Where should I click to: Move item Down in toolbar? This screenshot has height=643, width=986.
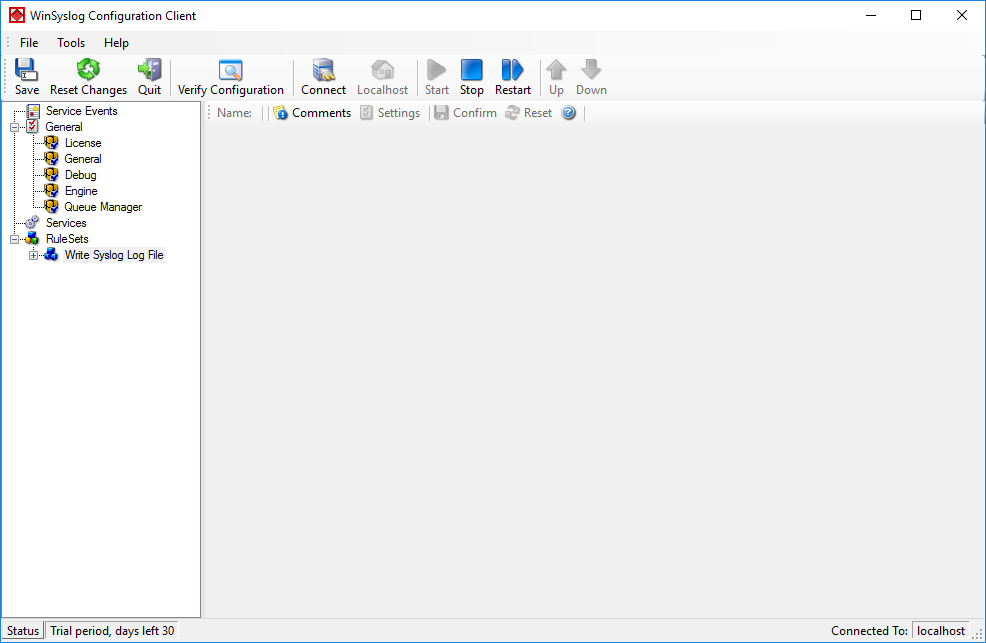click(x=591, y=77)
